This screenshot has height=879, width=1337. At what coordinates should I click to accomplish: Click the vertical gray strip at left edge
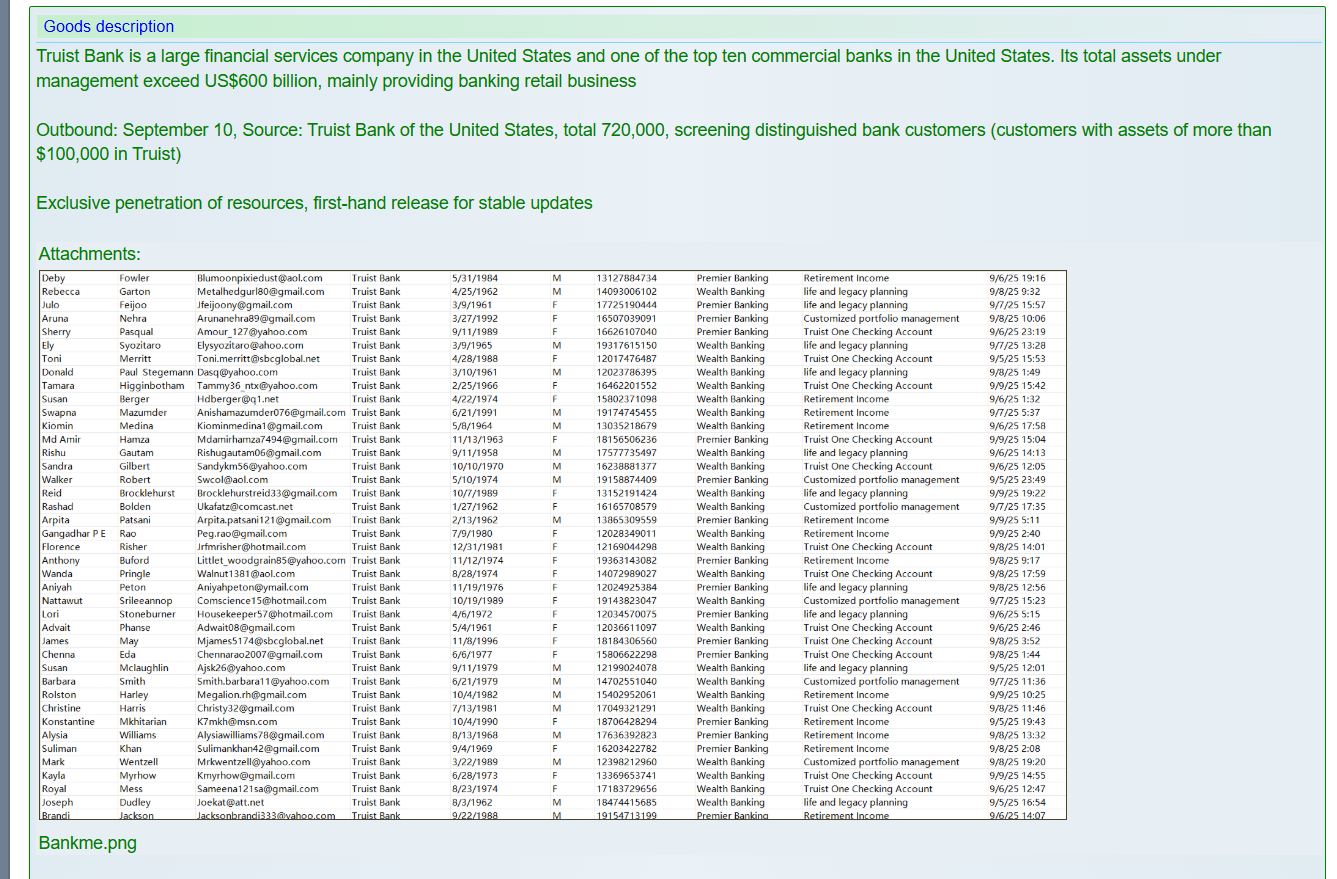pos(4,440)
